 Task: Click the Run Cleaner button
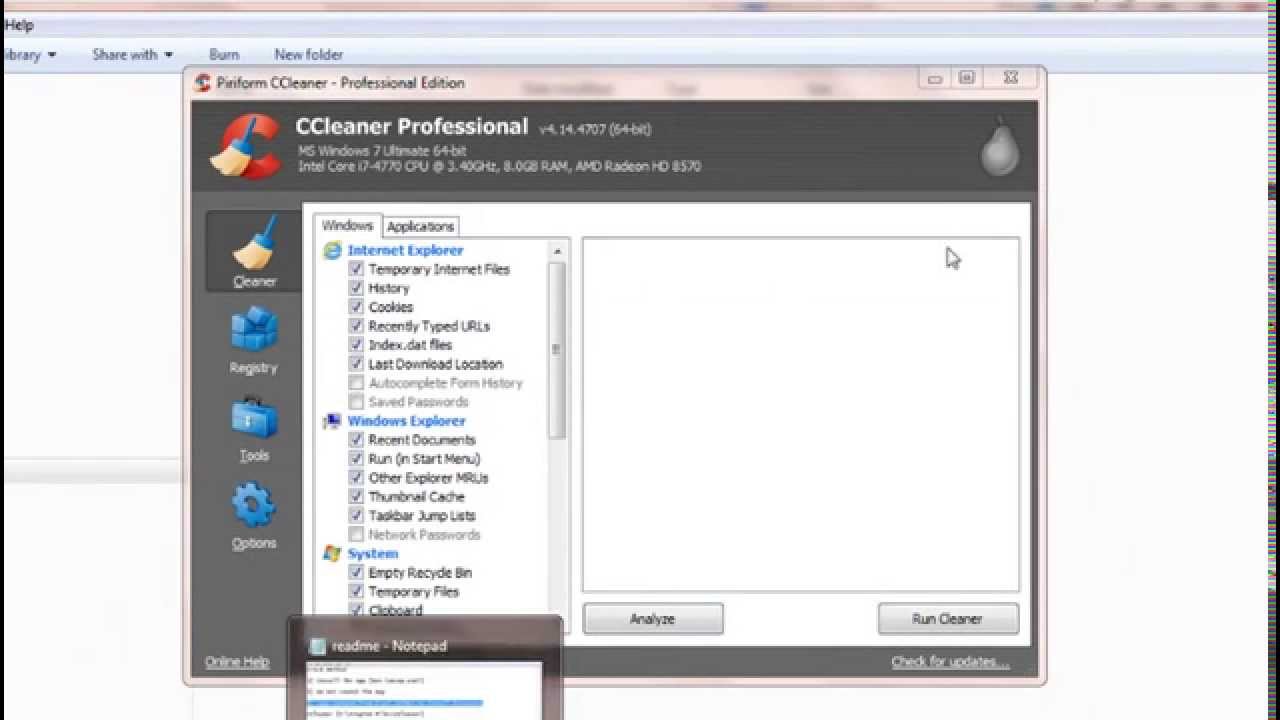(948, 619)
